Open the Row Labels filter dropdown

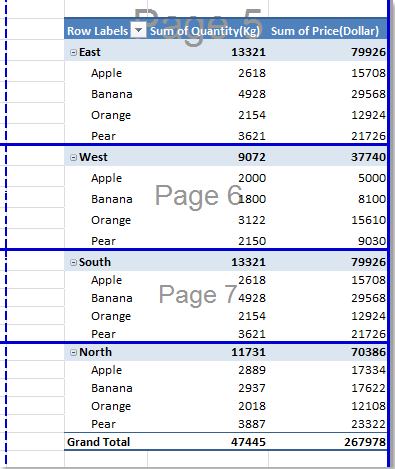pos(138,31)
